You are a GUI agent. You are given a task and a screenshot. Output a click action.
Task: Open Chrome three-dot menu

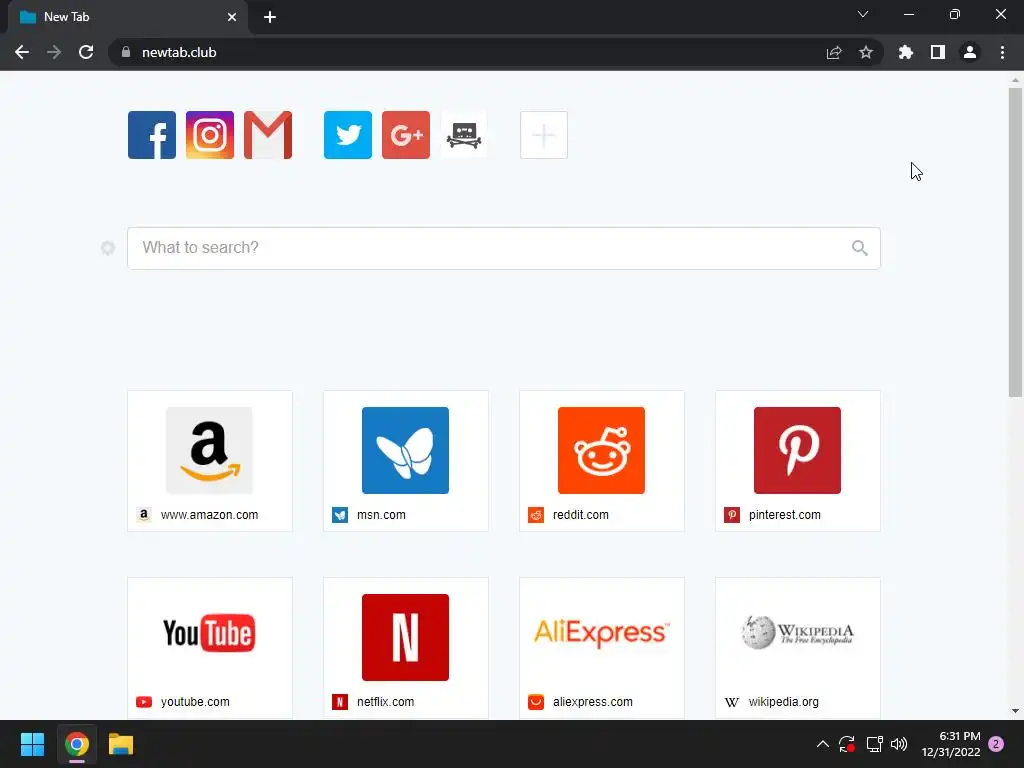point(1002,52)
